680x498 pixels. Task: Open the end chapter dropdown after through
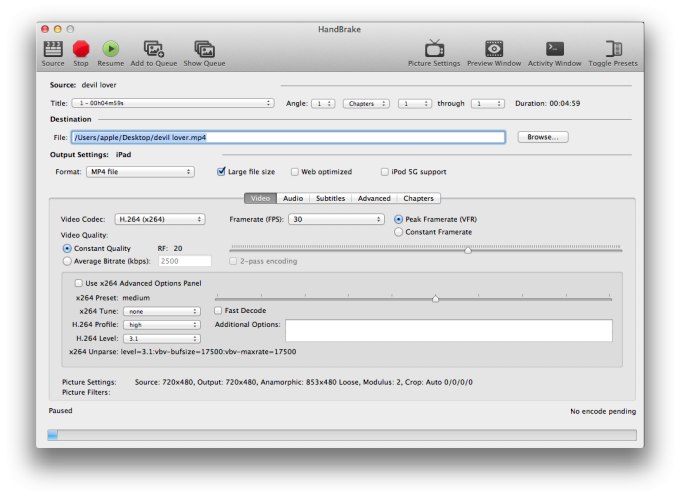coord(488,104)
